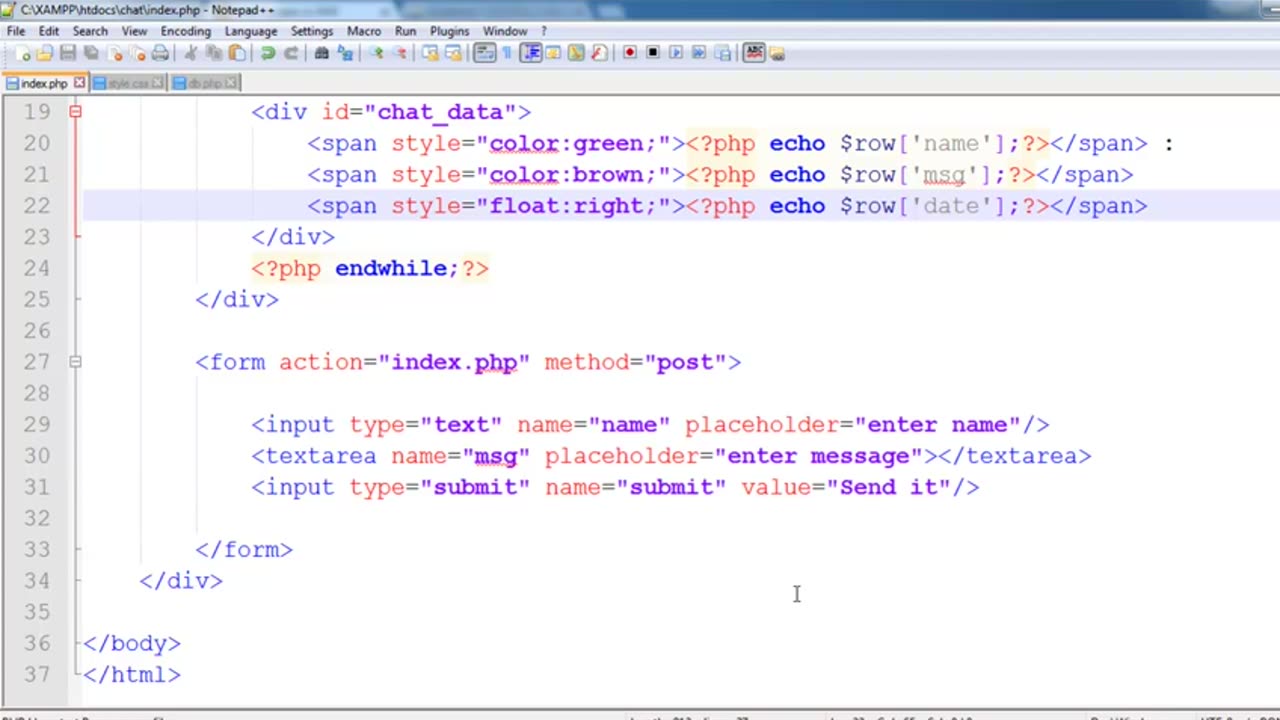Click 'float:right;' on line 22
This screenshot has width=1280, height=720.
[x=572, y=205]
